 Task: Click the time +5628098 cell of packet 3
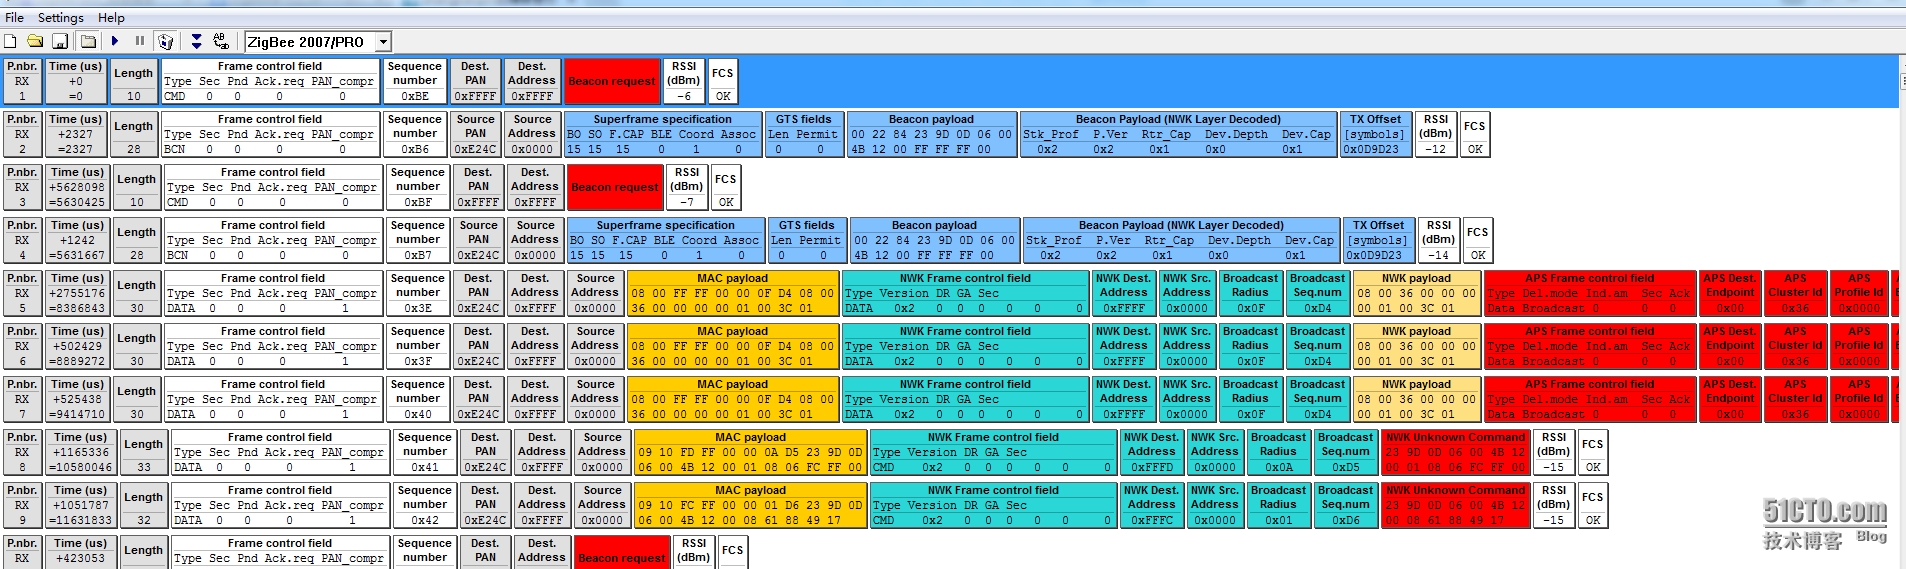point(77,187)
